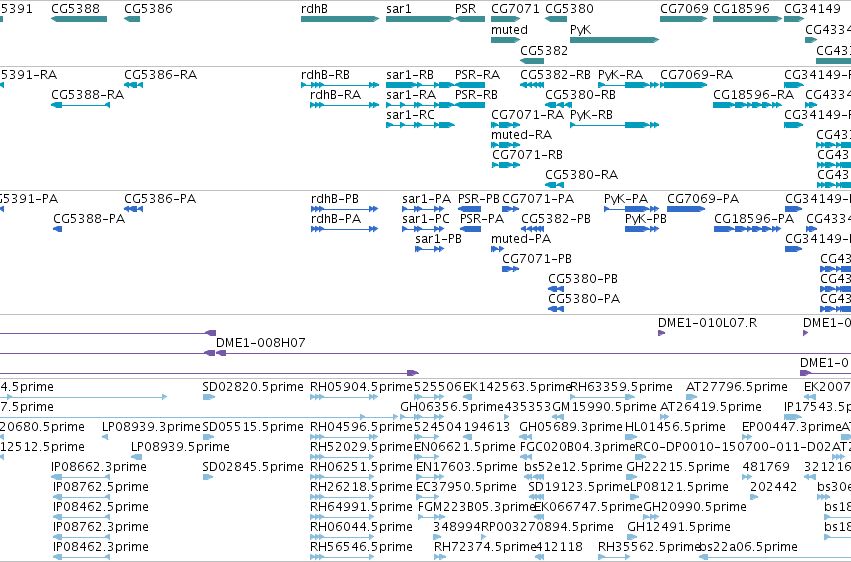Select the CG5388 gene feature

coord(79,19)
